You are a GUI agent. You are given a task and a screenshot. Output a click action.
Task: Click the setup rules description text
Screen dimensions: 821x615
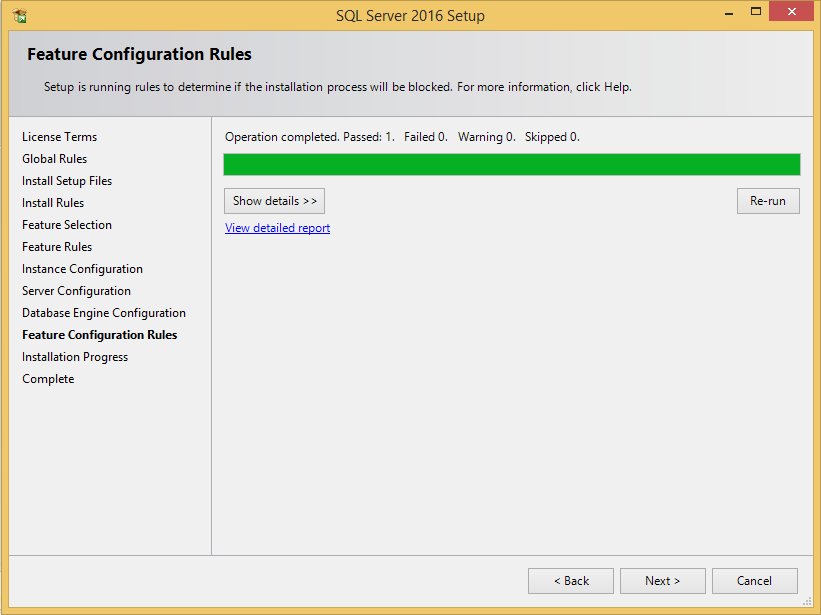click(x=338, y=87)
